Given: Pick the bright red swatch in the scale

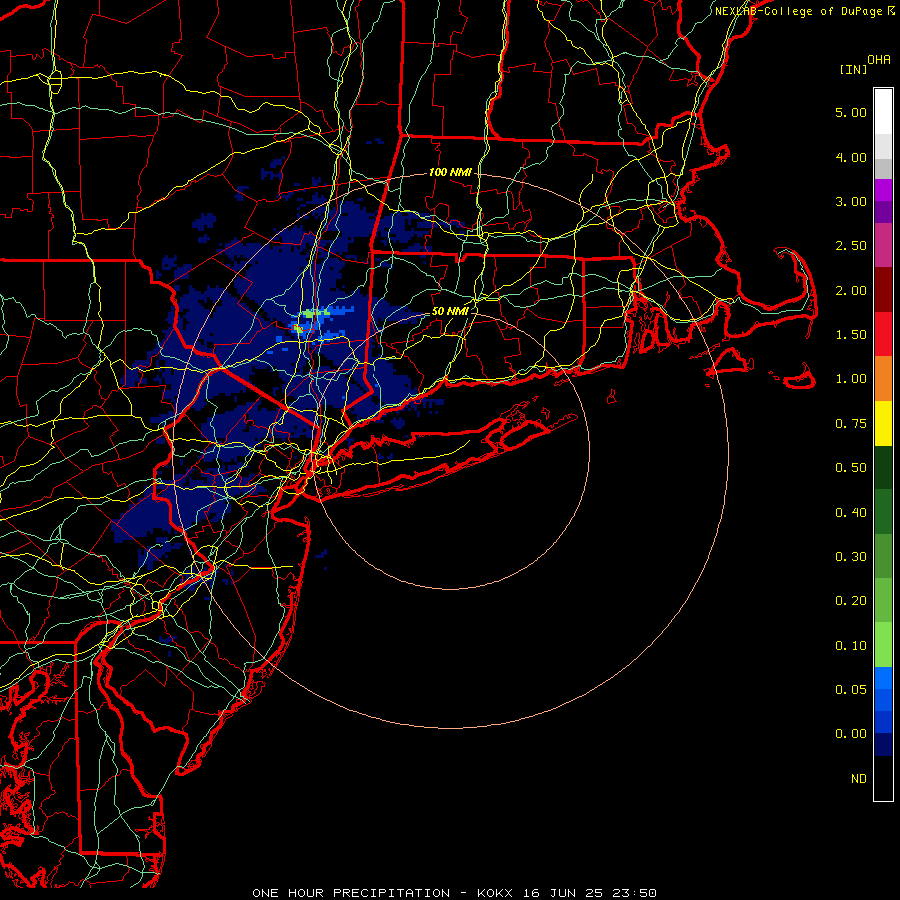Looking at the screenshot, I should click(x=883, y=334).
